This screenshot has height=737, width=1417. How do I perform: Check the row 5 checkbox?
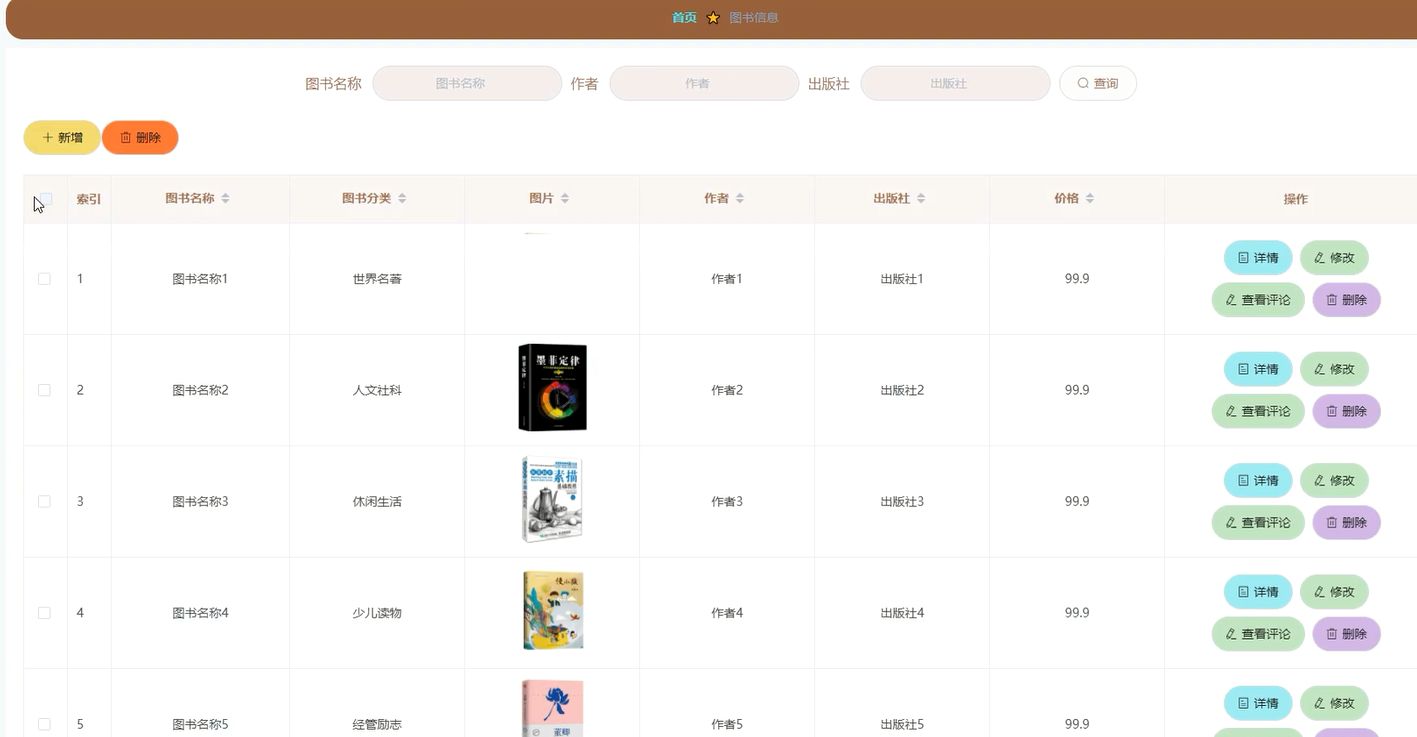(44, 724)
